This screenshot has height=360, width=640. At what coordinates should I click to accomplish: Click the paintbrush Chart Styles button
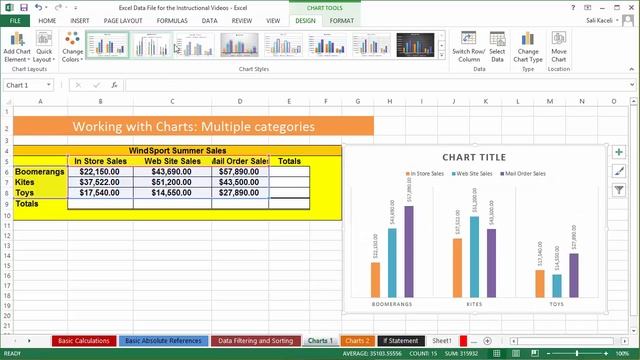[619, 171]
